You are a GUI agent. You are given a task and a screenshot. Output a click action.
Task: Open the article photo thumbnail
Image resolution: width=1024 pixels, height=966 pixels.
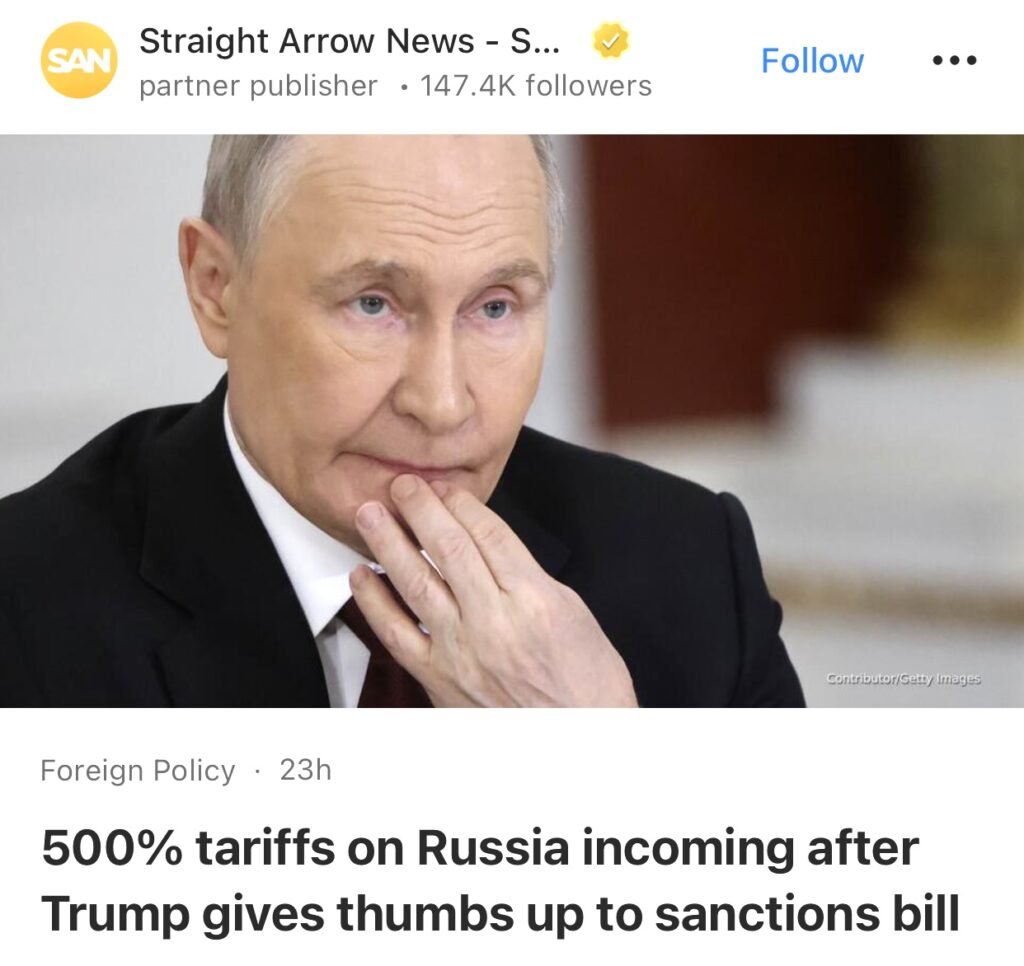[512, 421]
